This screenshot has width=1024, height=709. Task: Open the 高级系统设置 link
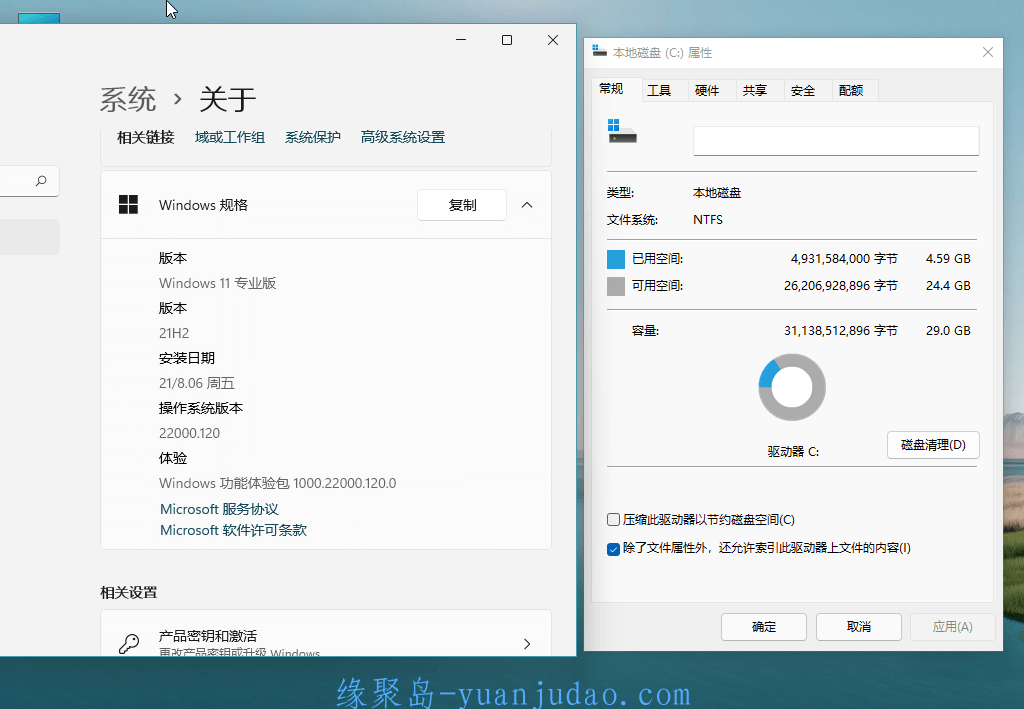(402, 137)
